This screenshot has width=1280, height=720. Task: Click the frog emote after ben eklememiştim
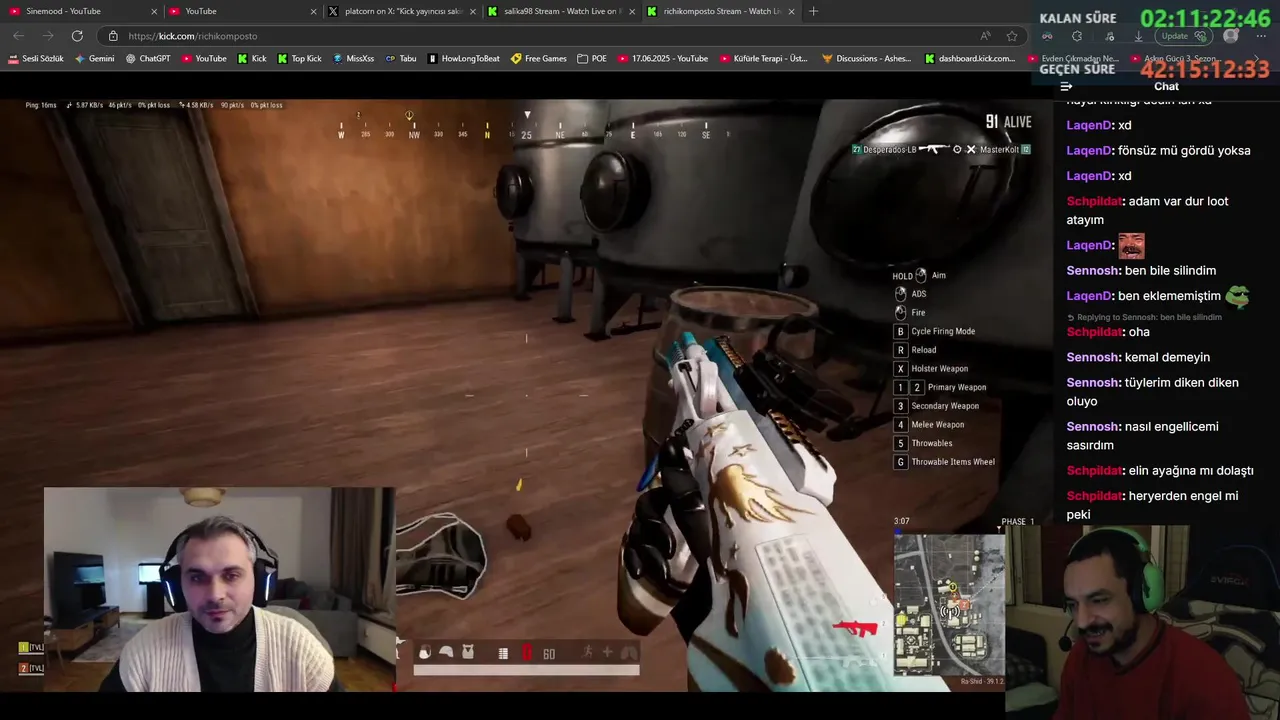[1237, 296]
